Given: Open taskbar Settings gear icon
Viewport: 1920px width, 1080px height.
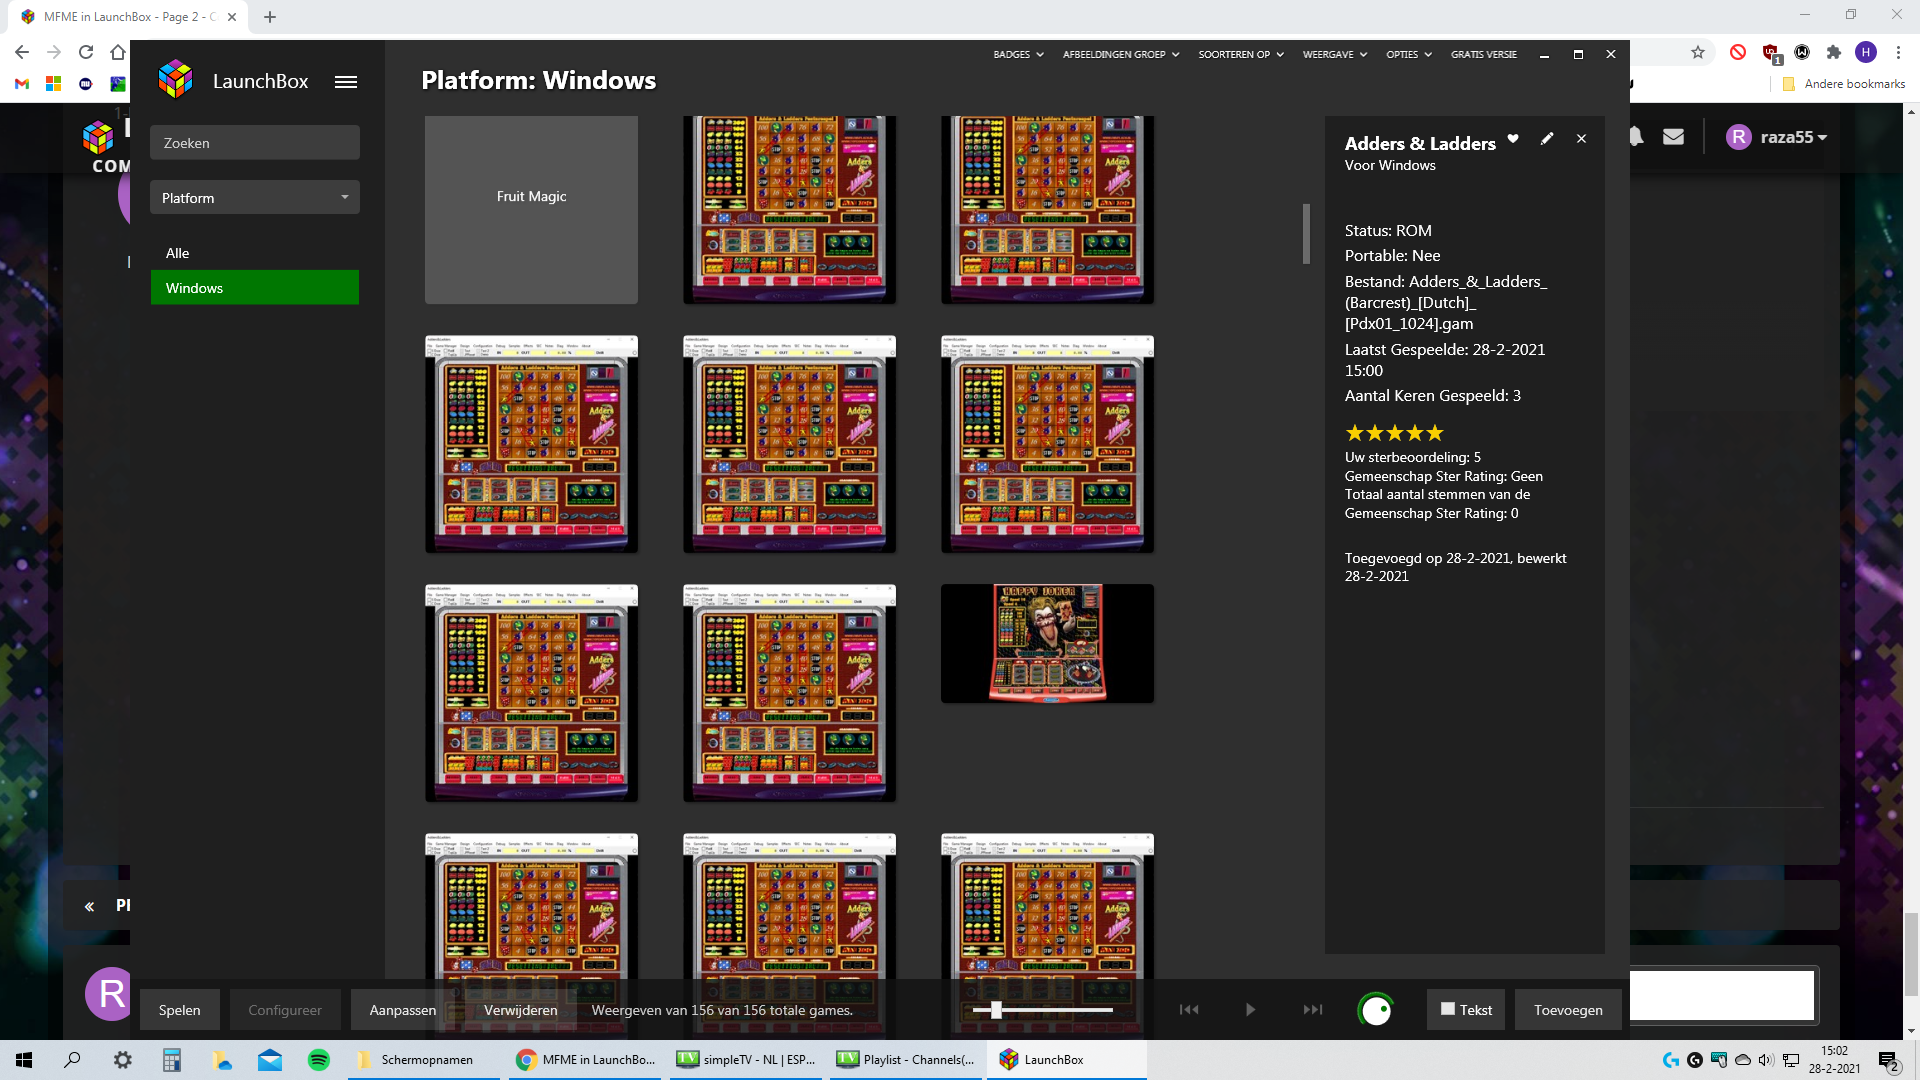Looking at the screenshot, I should coord(122,1060).
